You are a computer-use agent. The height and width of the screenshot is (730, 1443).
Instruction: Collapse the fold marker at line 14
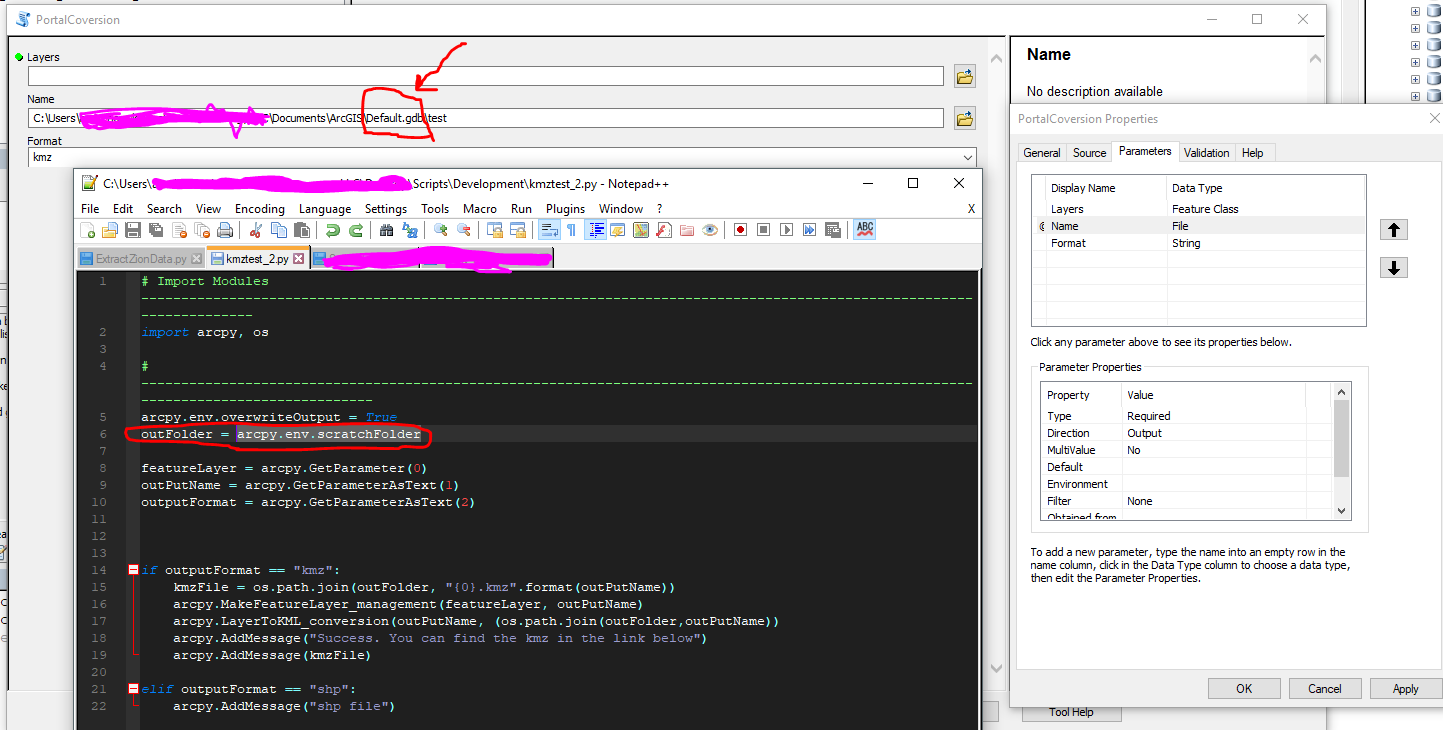(x=133, y=570)
